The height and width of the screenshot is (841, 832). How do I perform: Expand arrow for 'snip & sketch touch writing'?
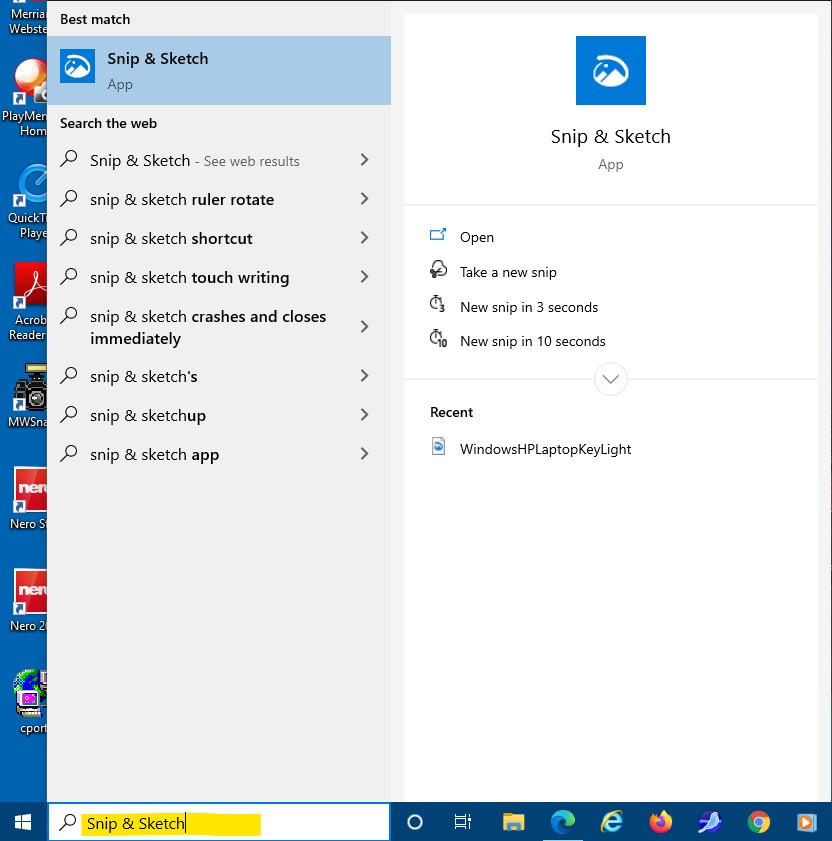pyautogui.click(x=364, y=277)
